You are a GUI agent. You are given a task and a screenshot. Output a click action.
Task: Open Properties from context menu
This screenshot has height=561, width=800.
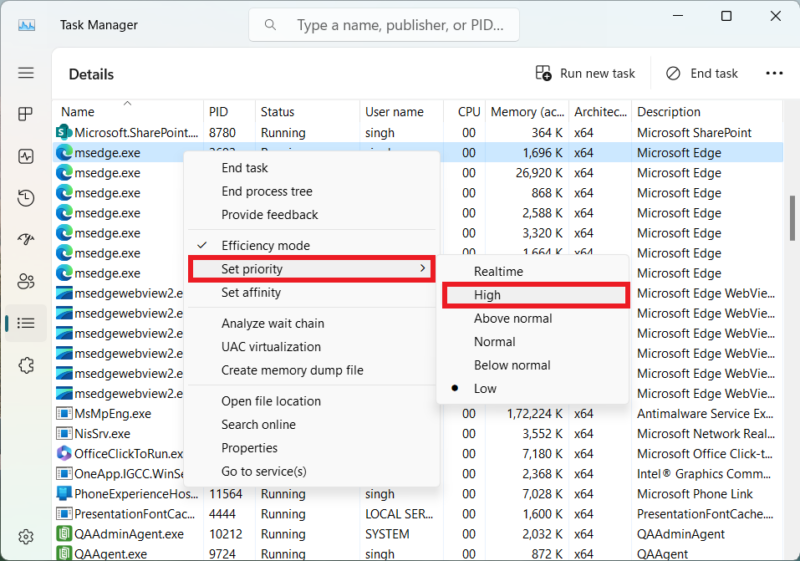(x=311, y=448)
